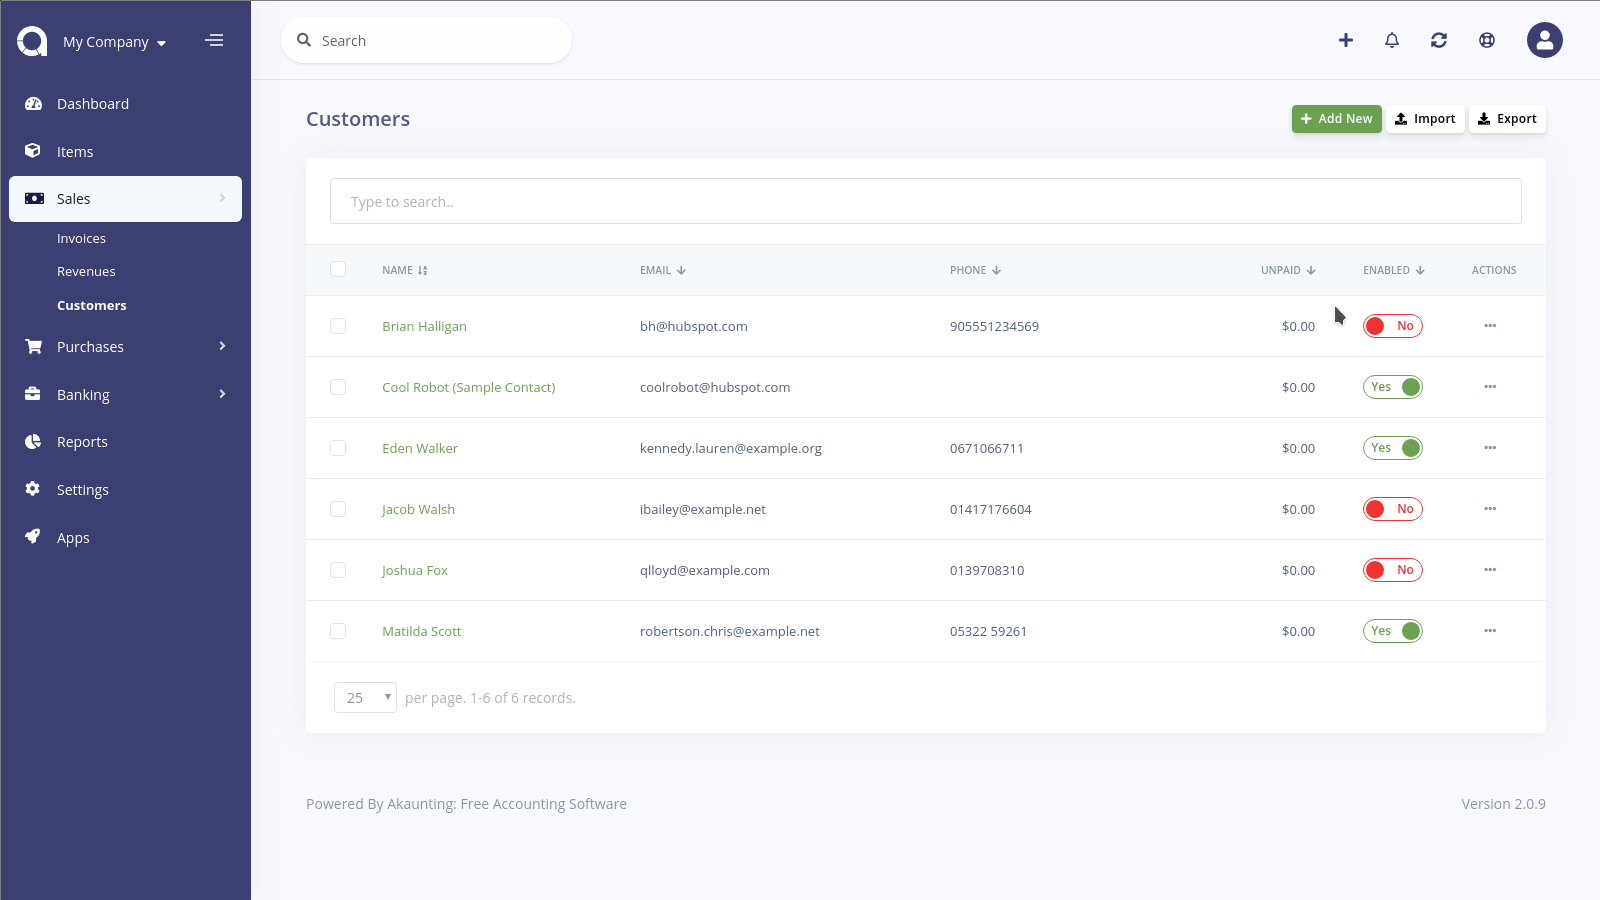Tick the checkbox for Jacob Walsh
Viewport: 1600px width, 900px height.
click(x=338, y=509)
